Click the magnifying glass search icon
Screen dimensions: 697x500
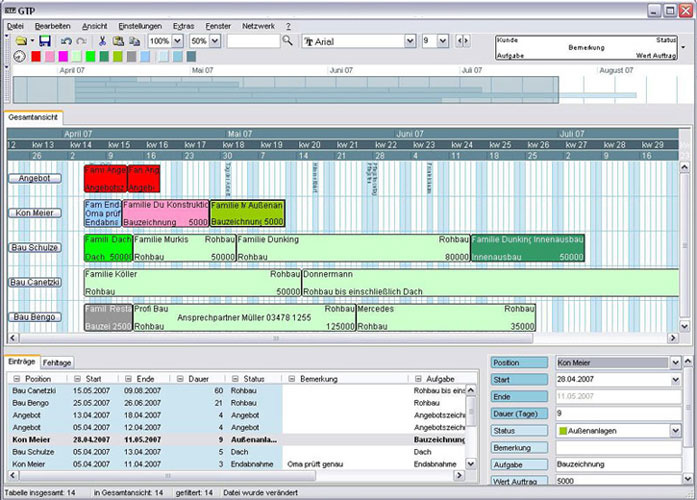pyautogui.click(x=287, y=41)
